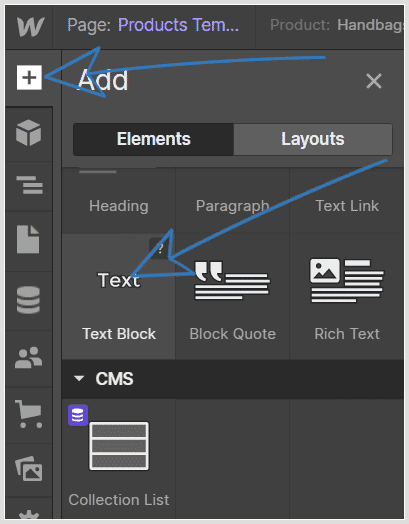Select the Collection List element
Screen dimensions: 409x524
point(119,458)
